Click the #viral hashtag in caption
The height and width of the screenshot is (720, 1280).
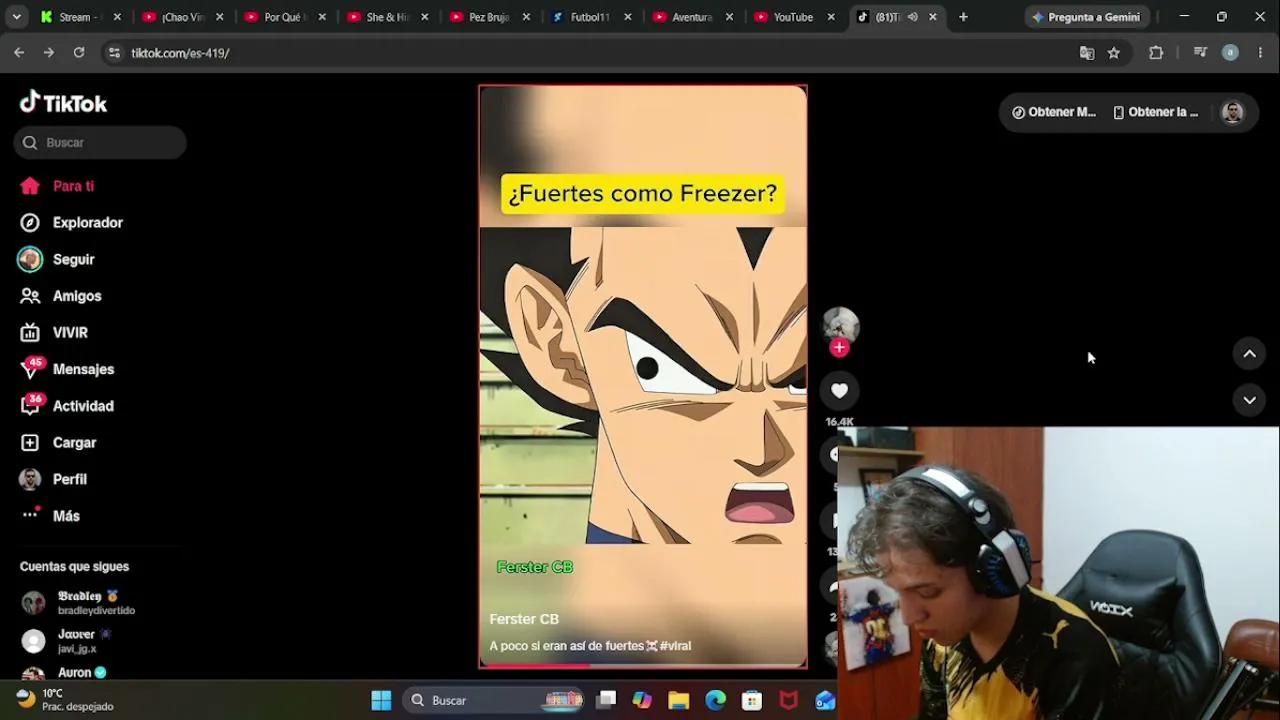(x=675, y=646)
